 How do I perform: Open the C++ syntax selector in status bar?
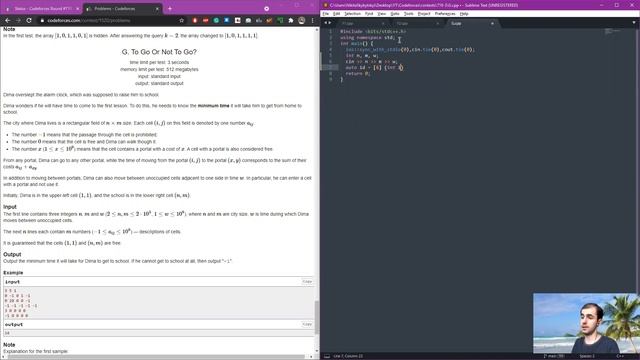coord(620,356)
